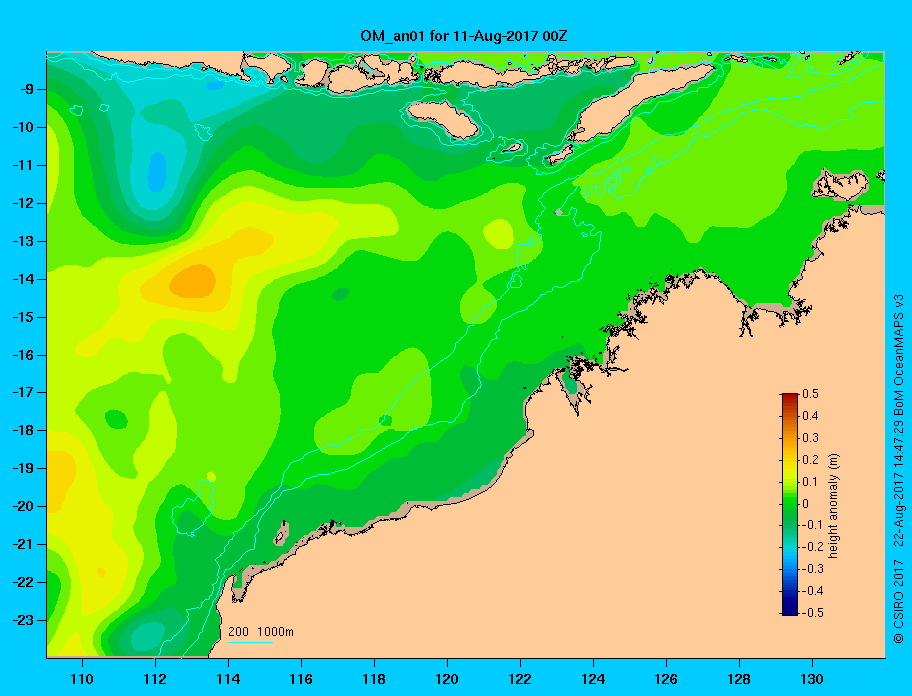Viewport: 912px width, 696px height.
Task: Click the latitude label -11
Action: coord(23,166)
